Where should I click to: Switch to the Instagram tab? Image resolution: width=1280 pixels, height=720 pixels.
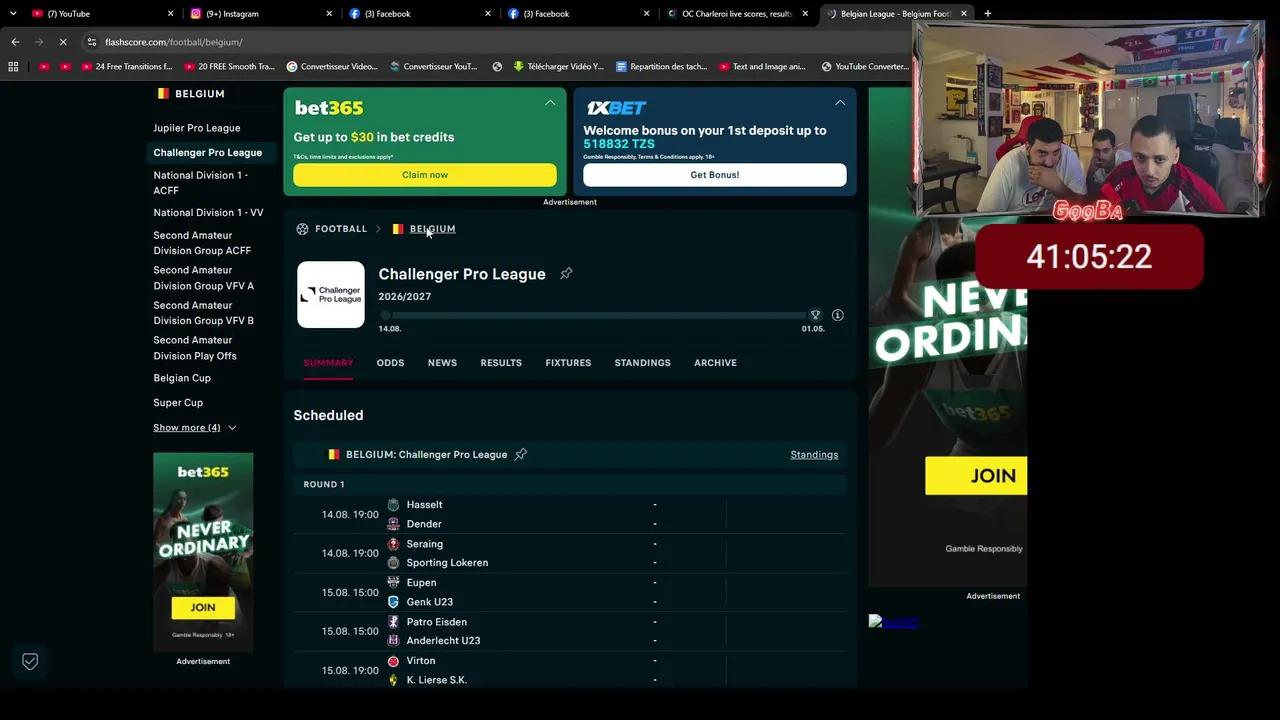[260, 14]
